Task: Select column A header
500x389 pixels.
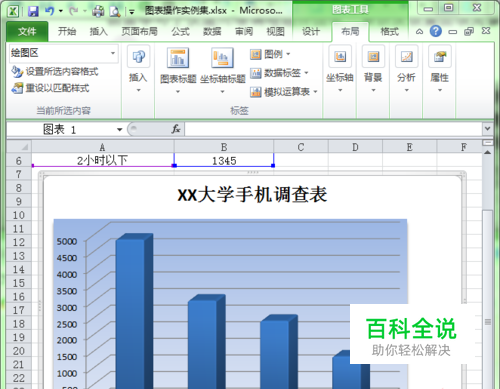Action: click(x=103, y=147)
